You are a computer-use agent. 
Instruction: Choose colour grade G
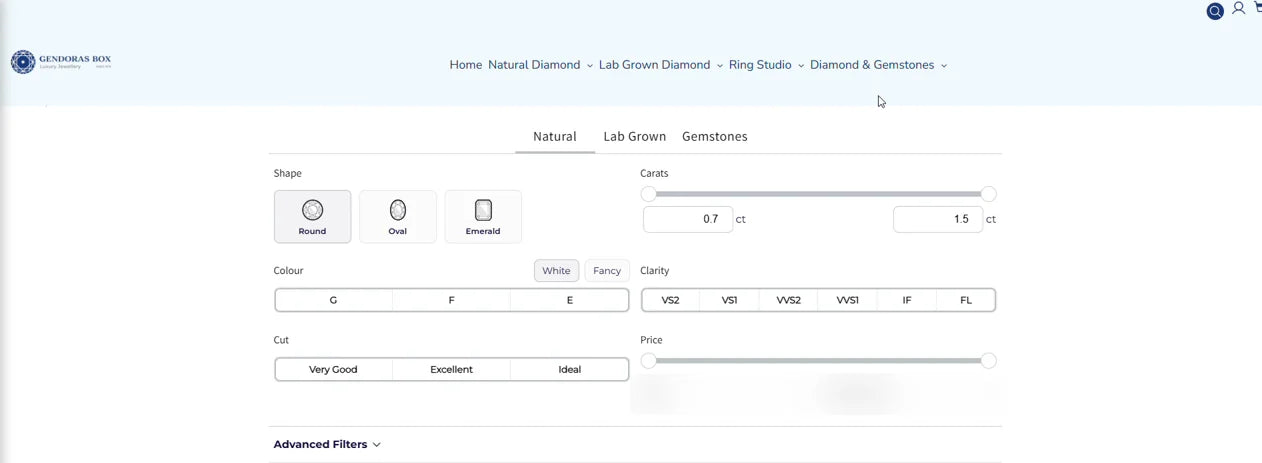(x=334, y=300)
